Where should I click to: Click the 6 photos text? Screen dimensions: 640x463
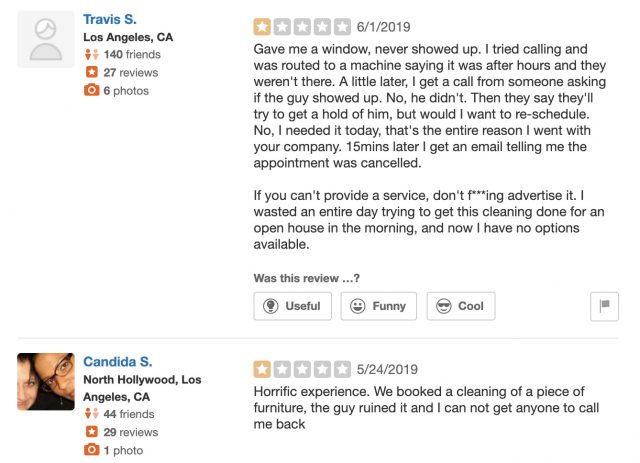click(x=126, y=91)
